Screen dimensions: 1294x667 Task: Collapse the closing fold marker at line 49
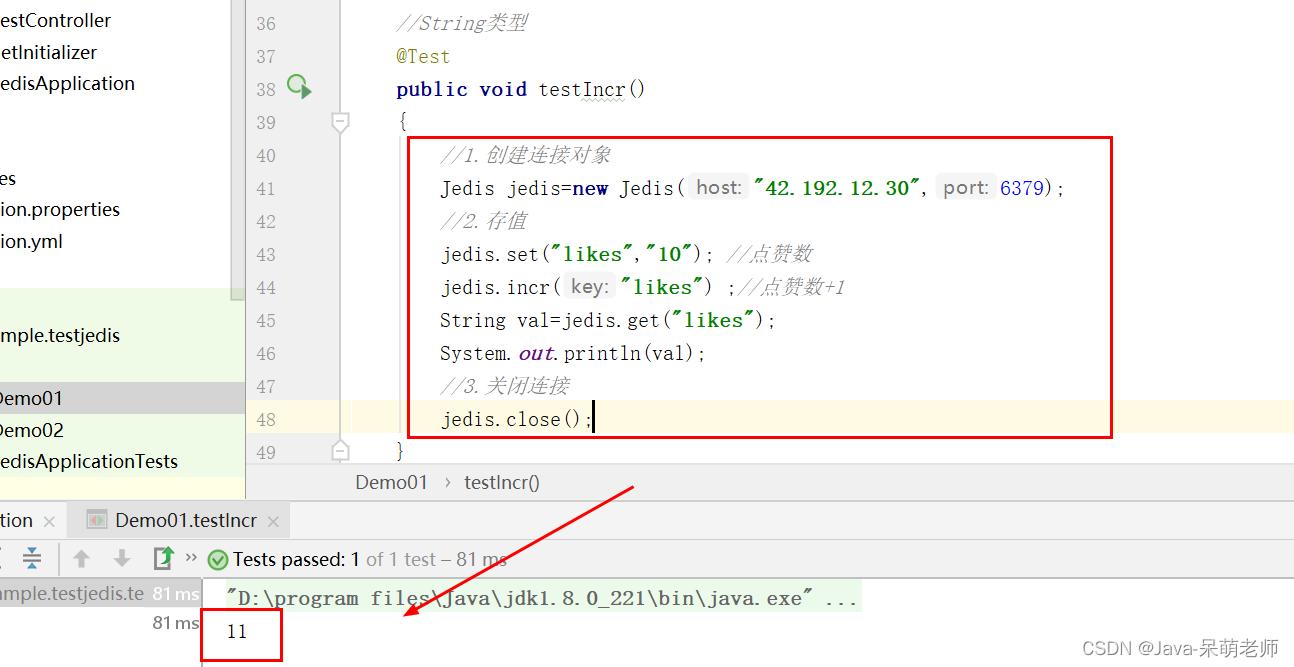click(340, 450)
